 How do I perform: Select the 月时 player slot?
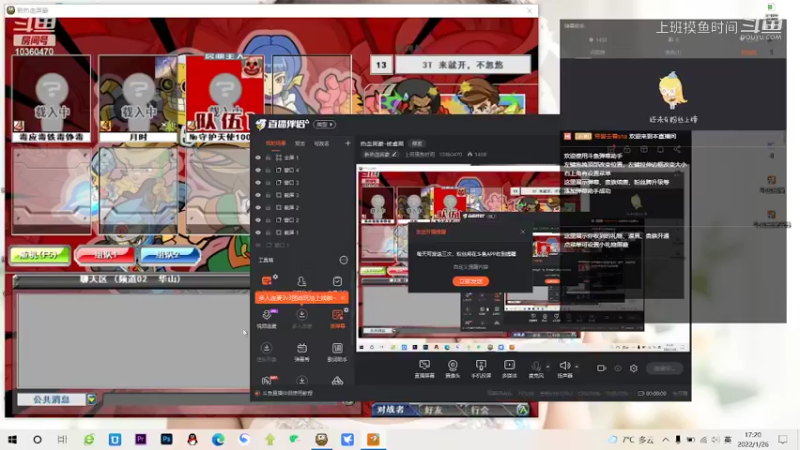pyautogui.click(x=138, y=99)
